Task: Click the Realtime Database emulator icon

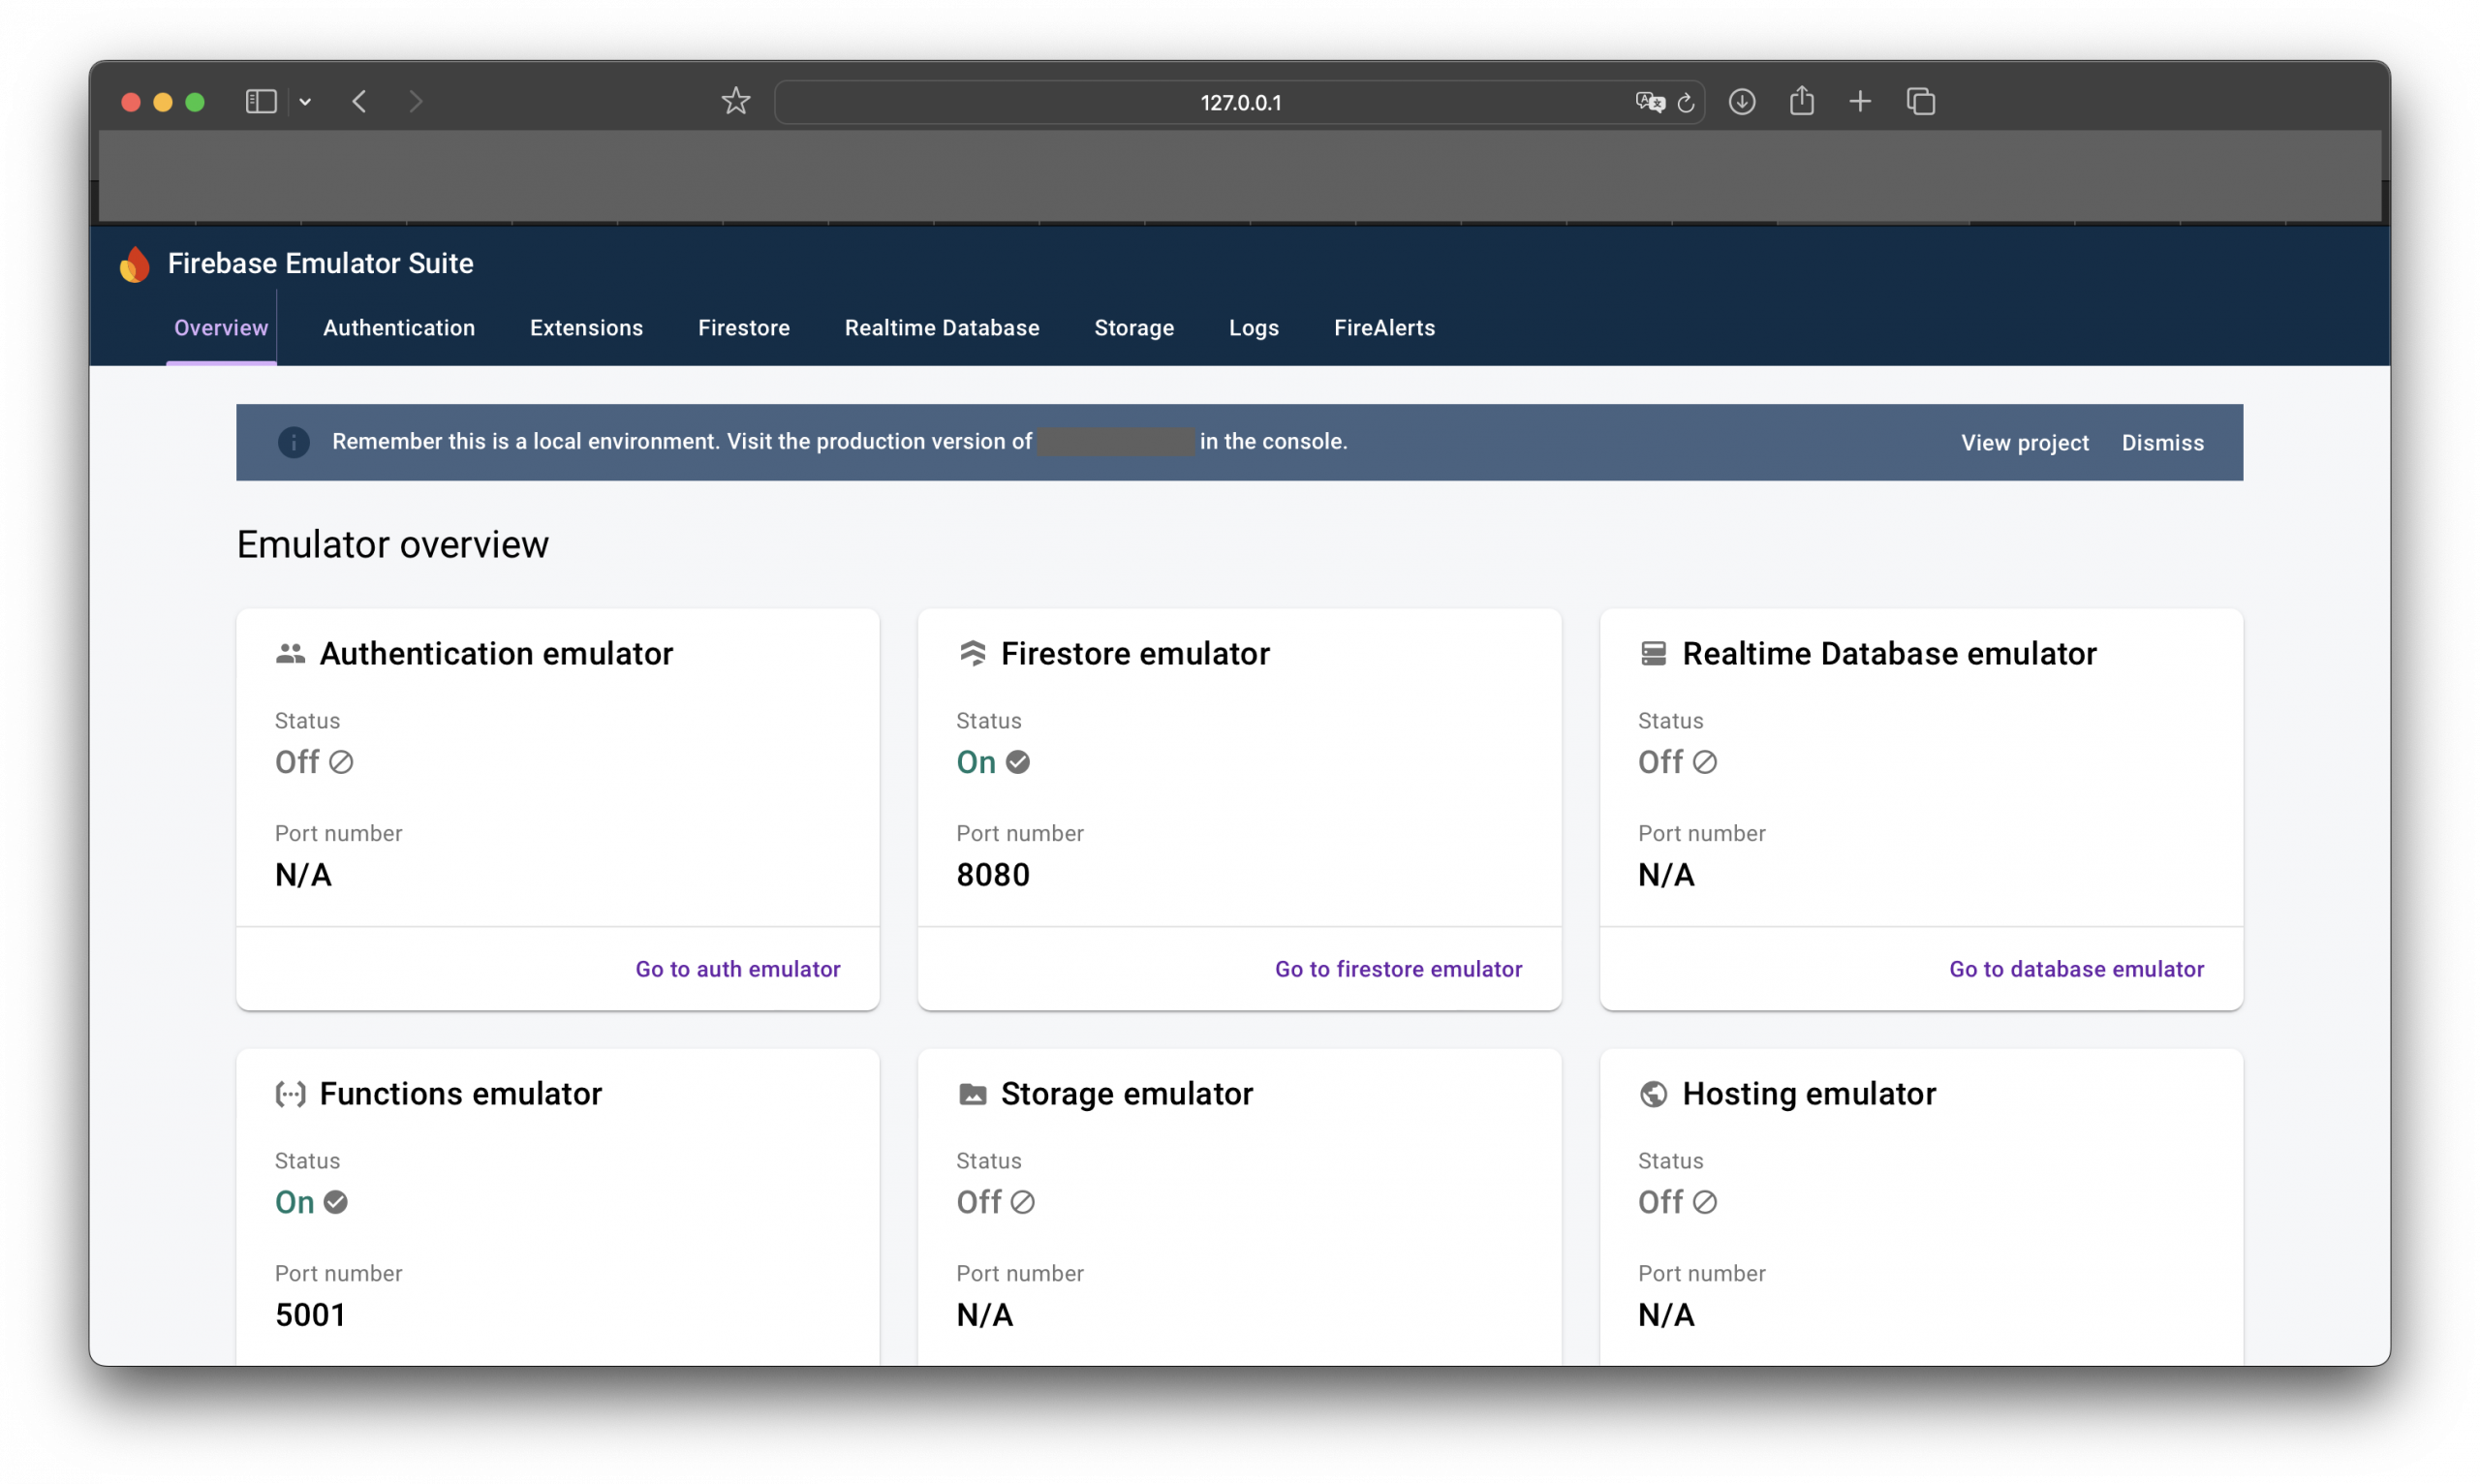Action: 1654,654
